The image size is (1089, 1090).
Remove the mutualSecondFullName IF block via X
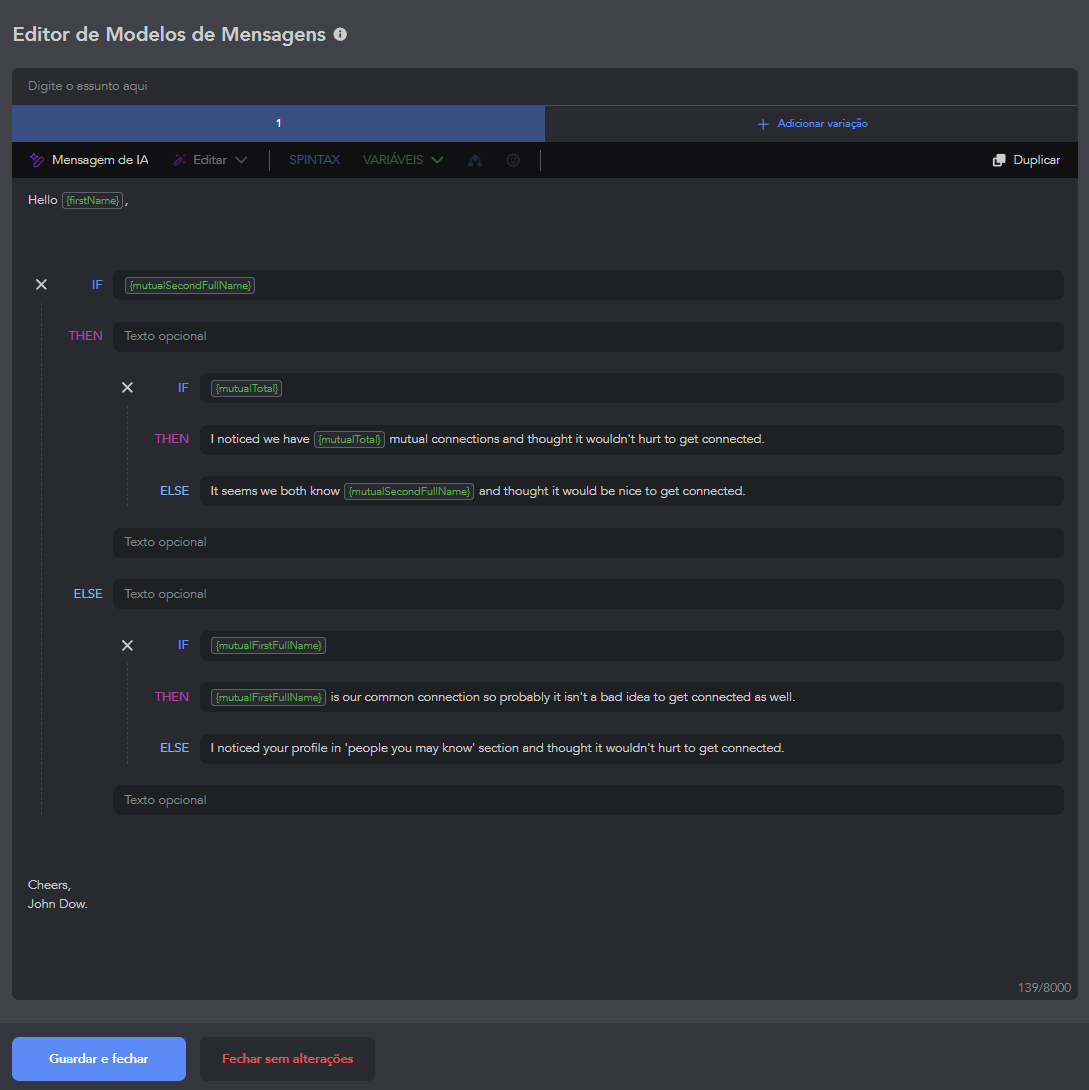41,284
